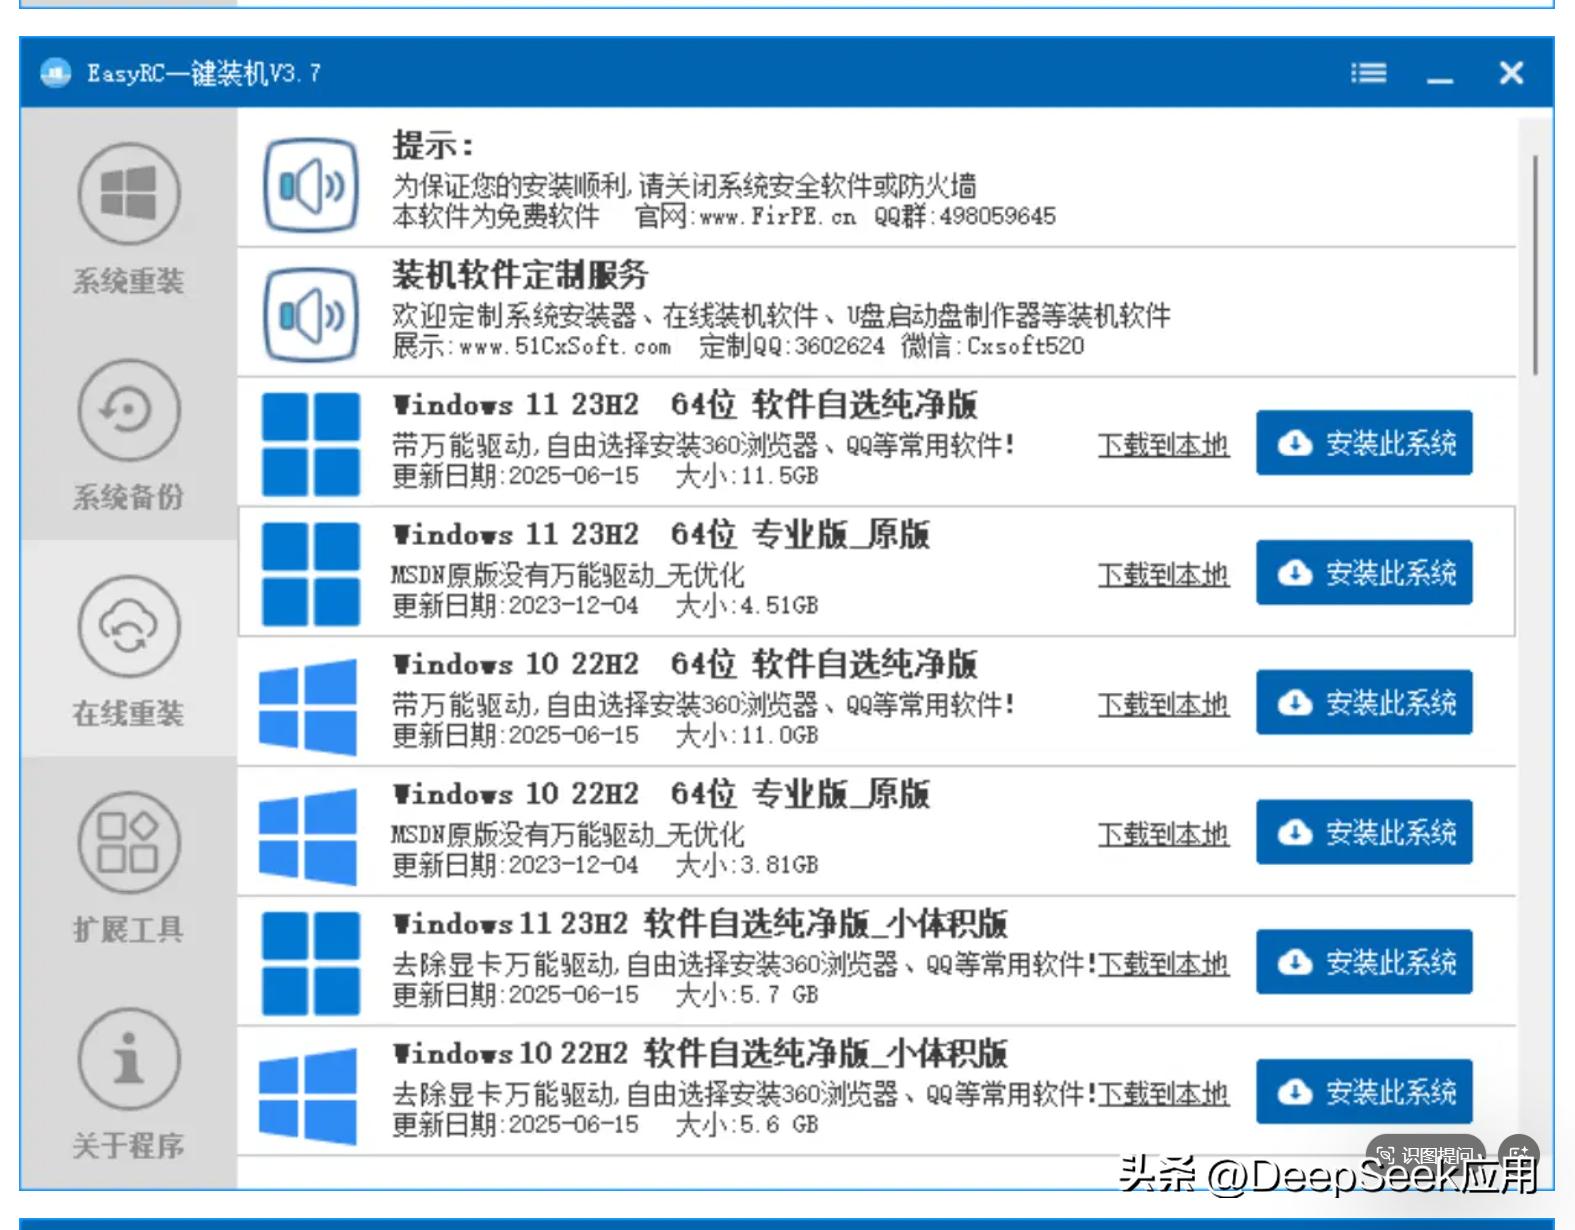
Task: Click the text 大小:4.51GB
Action: (747, 605)
